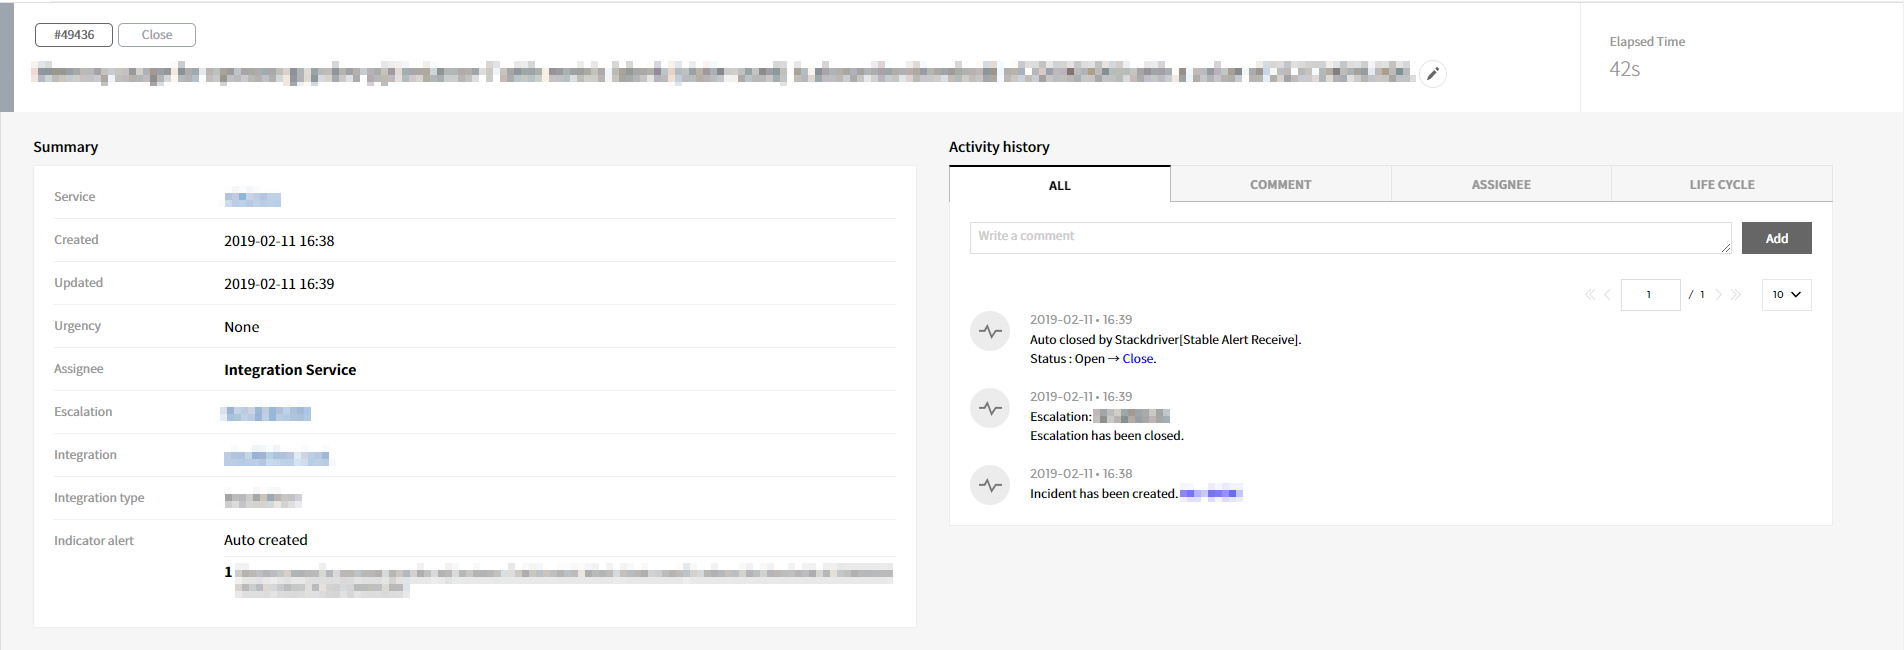
Task: Select the ALL activity tab
Action: pos(1059,185)
